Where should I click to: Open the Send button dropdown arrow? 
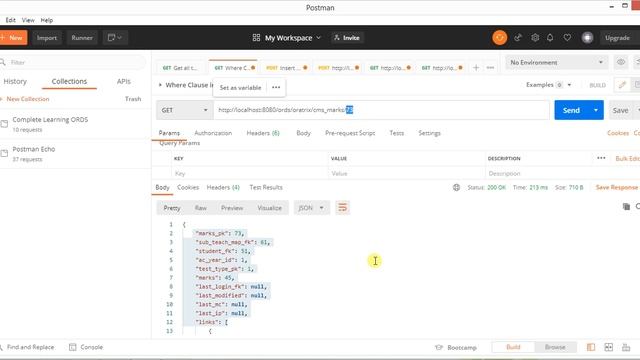click(596, 110)
